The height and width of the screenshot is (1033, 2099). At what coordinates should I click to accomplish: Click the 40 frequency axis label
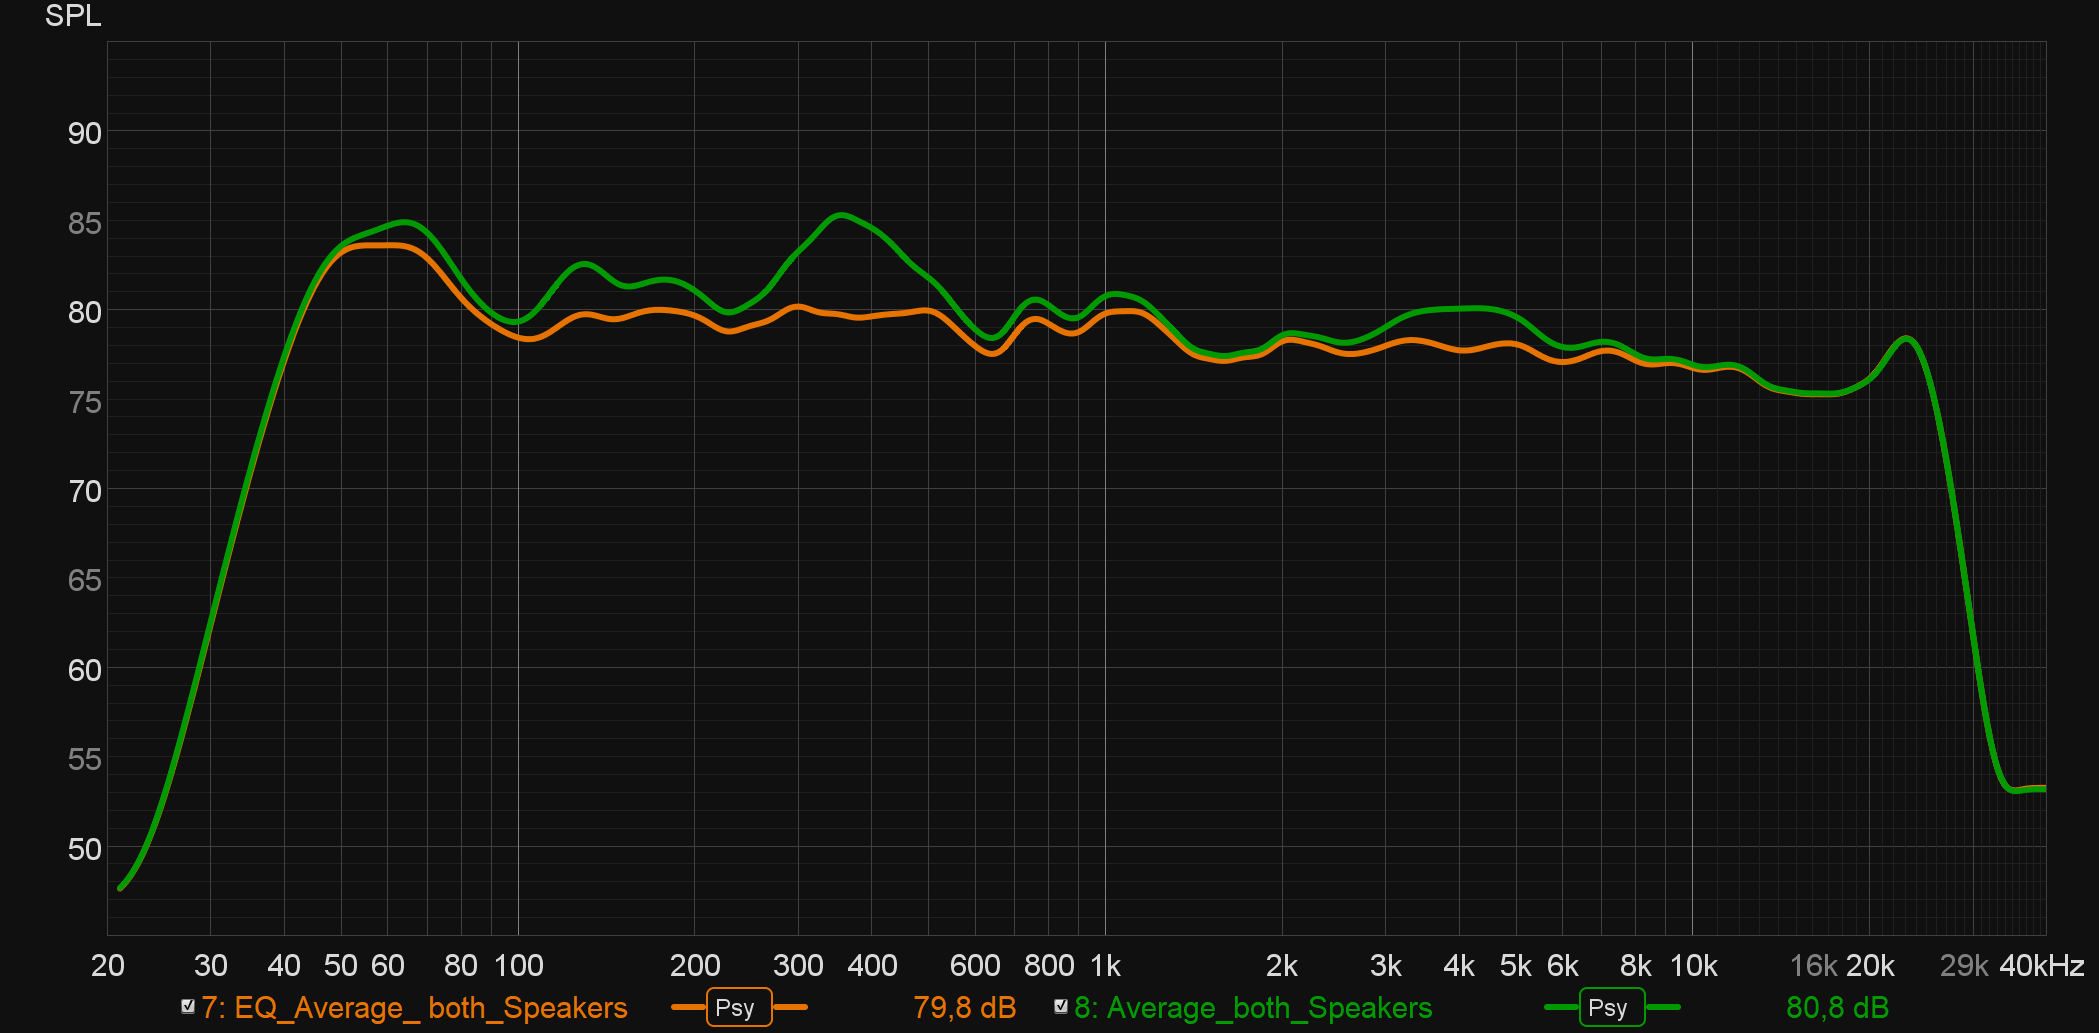pyautogui.click(x=284, y=965)
